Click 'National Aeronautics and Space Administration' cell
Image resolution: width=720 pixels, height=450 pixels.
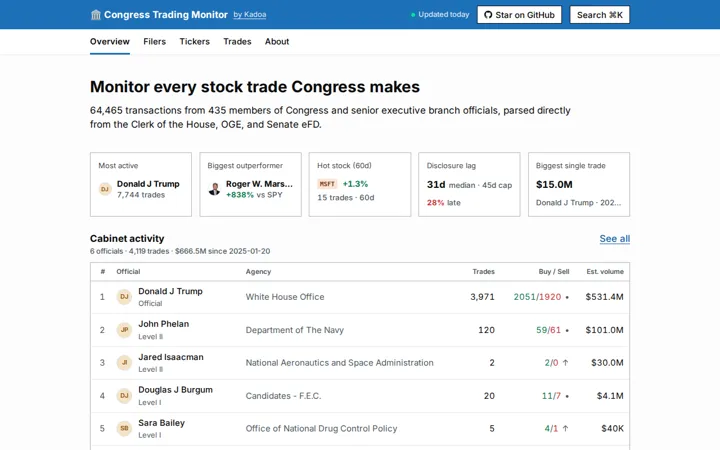click(339, 363)
